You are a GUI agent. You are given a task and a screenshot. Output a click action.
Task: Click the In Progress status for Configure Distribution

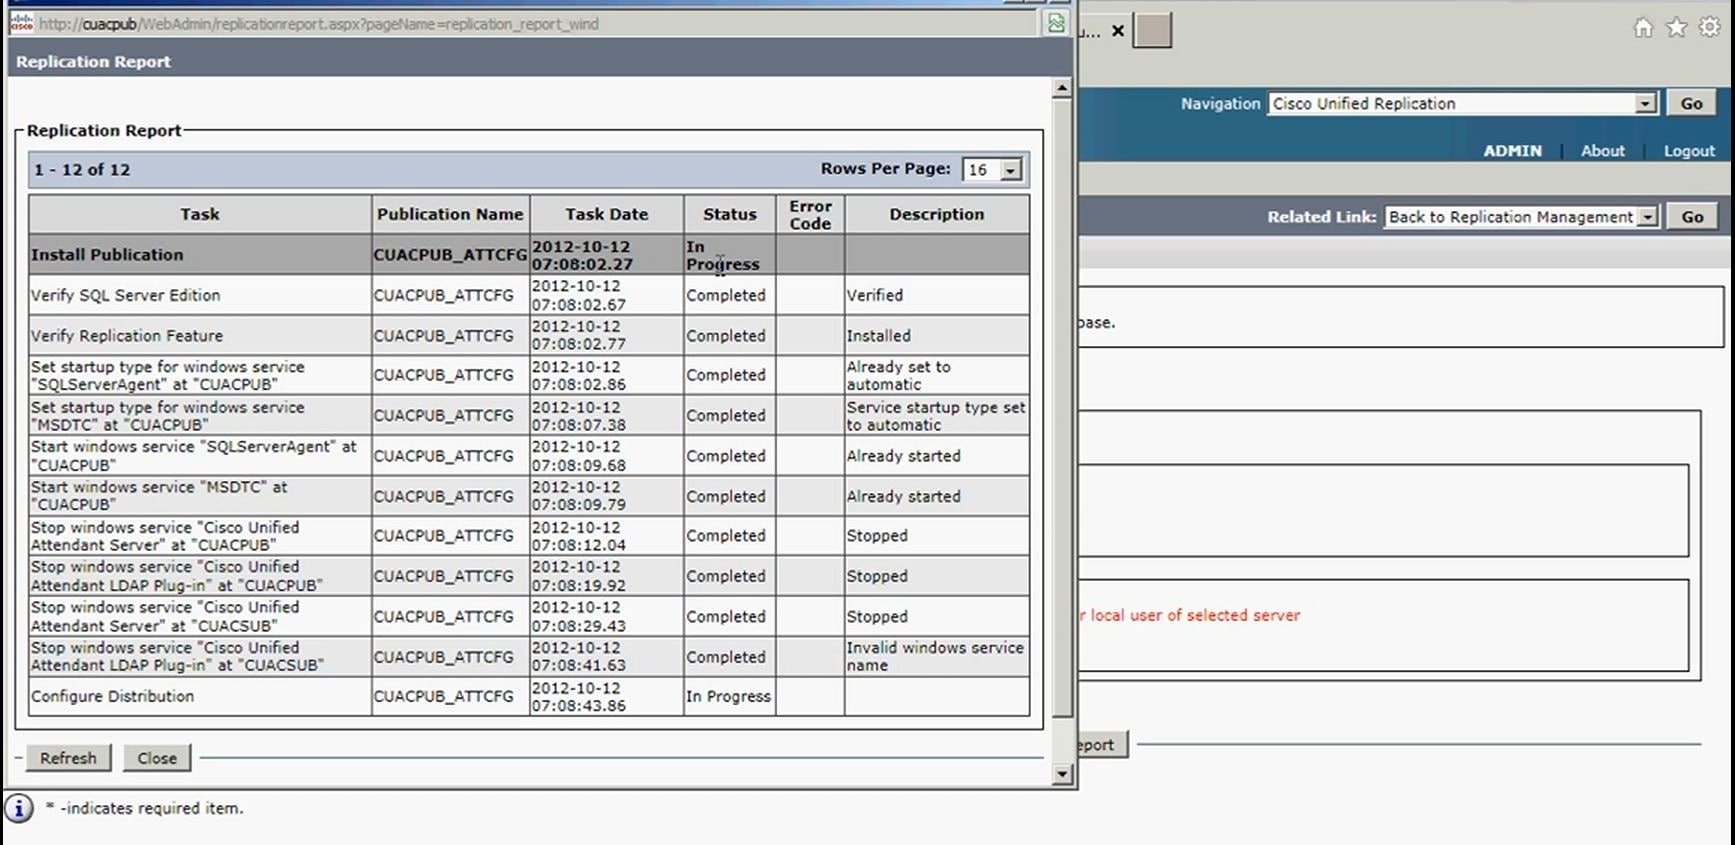[729, 696]
